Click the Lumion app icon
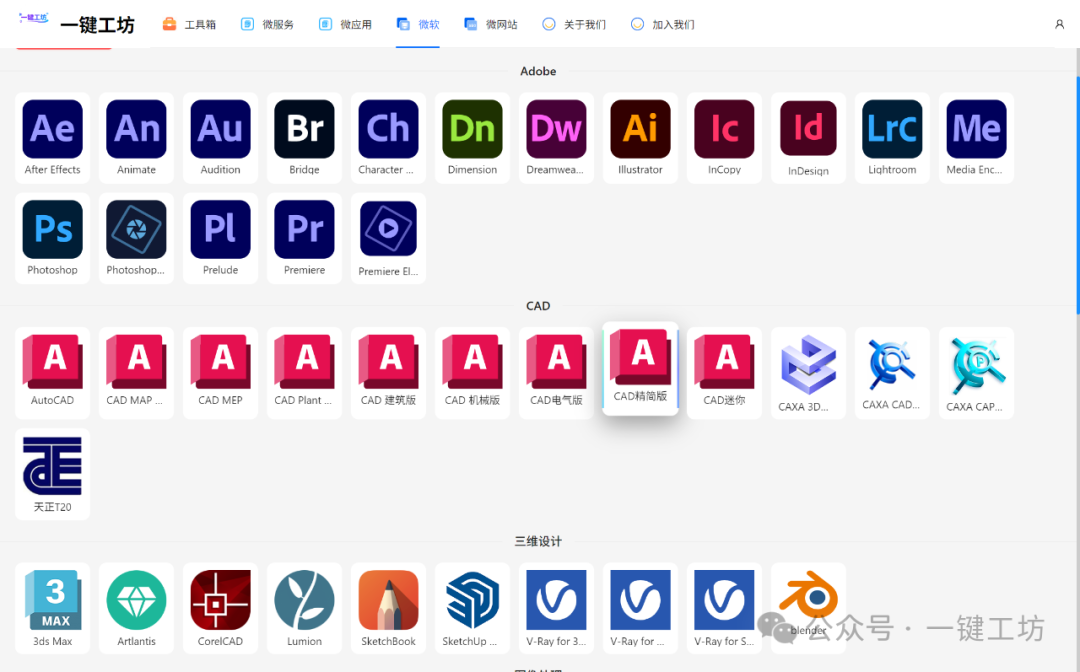The height and width of the screenshot is (672, 1080). tap(304, 608)
